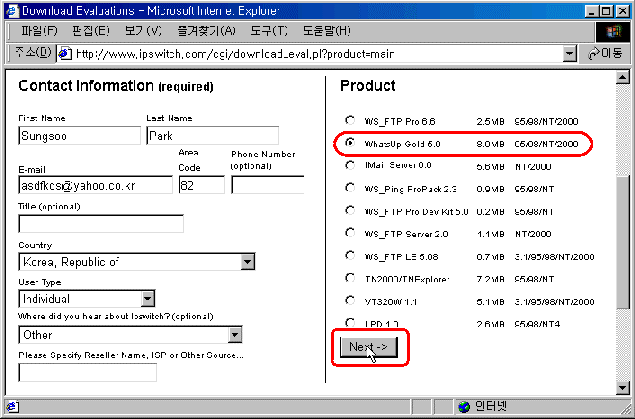This screenshot has width=635, height=419.
Task: Select WS_Ping ProPack 2.3 radio button
Action: [x=350, y=188]
